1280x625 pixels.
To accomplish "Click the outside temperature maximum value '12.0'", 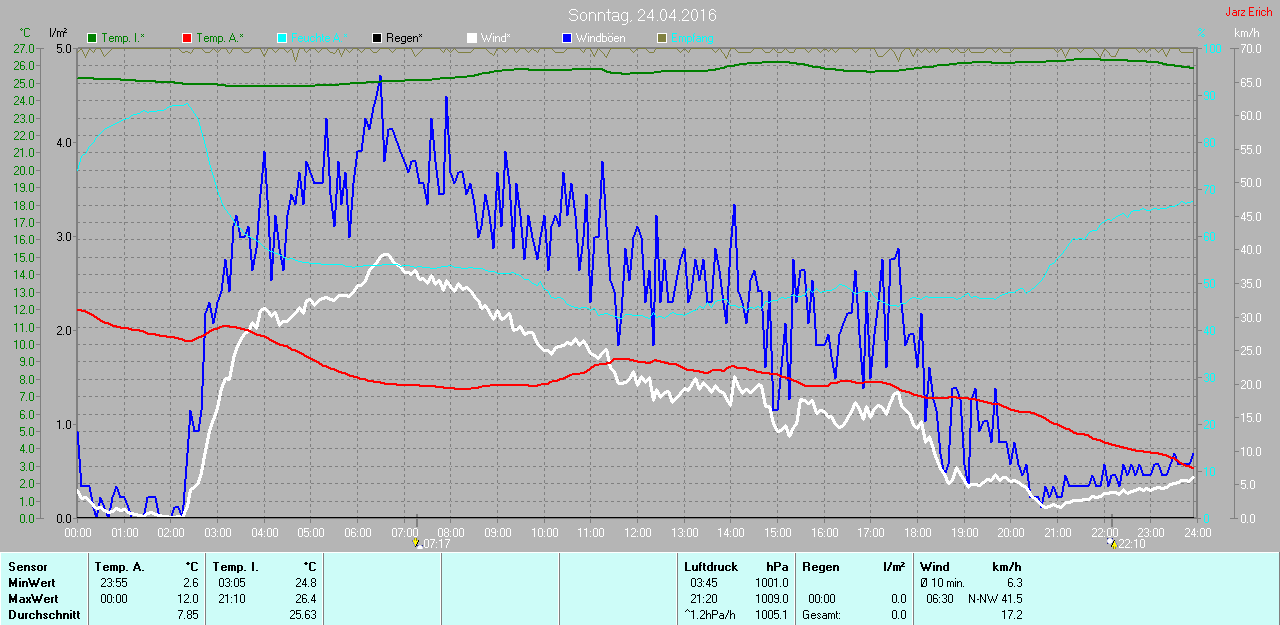I will (188, 599).
